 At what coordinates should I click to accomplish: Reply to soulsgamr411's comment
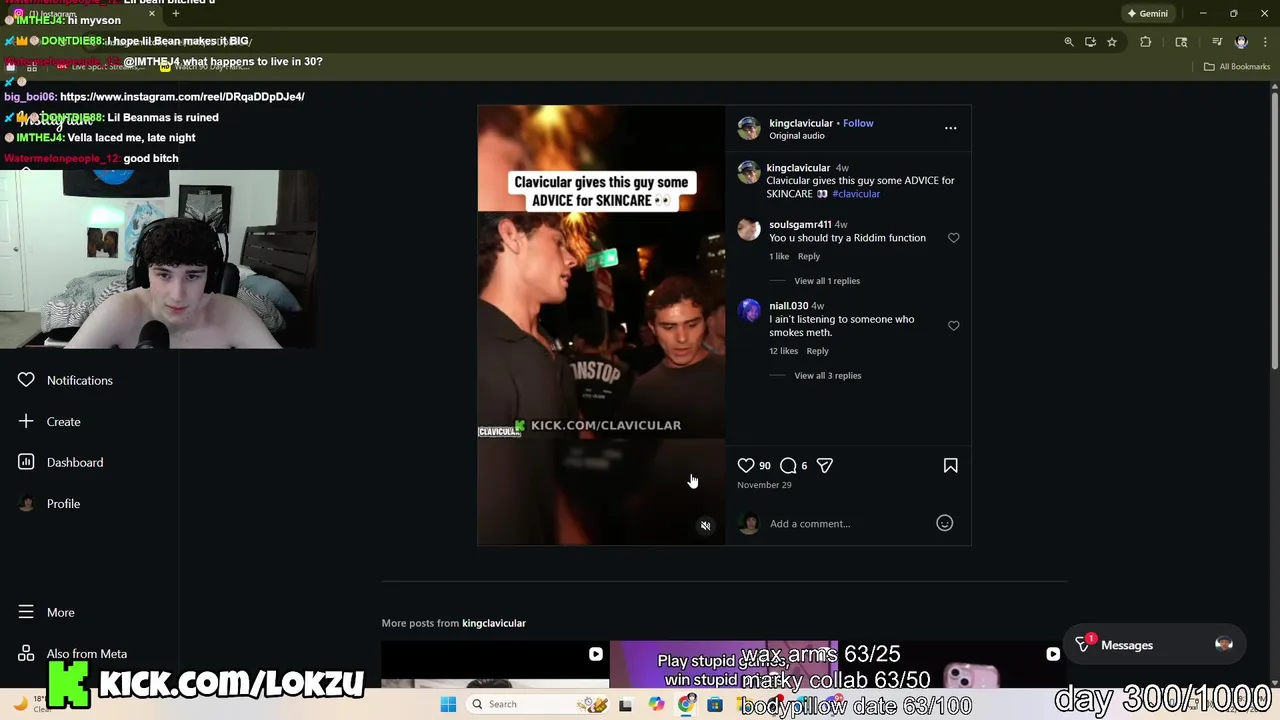pos(809,257)
